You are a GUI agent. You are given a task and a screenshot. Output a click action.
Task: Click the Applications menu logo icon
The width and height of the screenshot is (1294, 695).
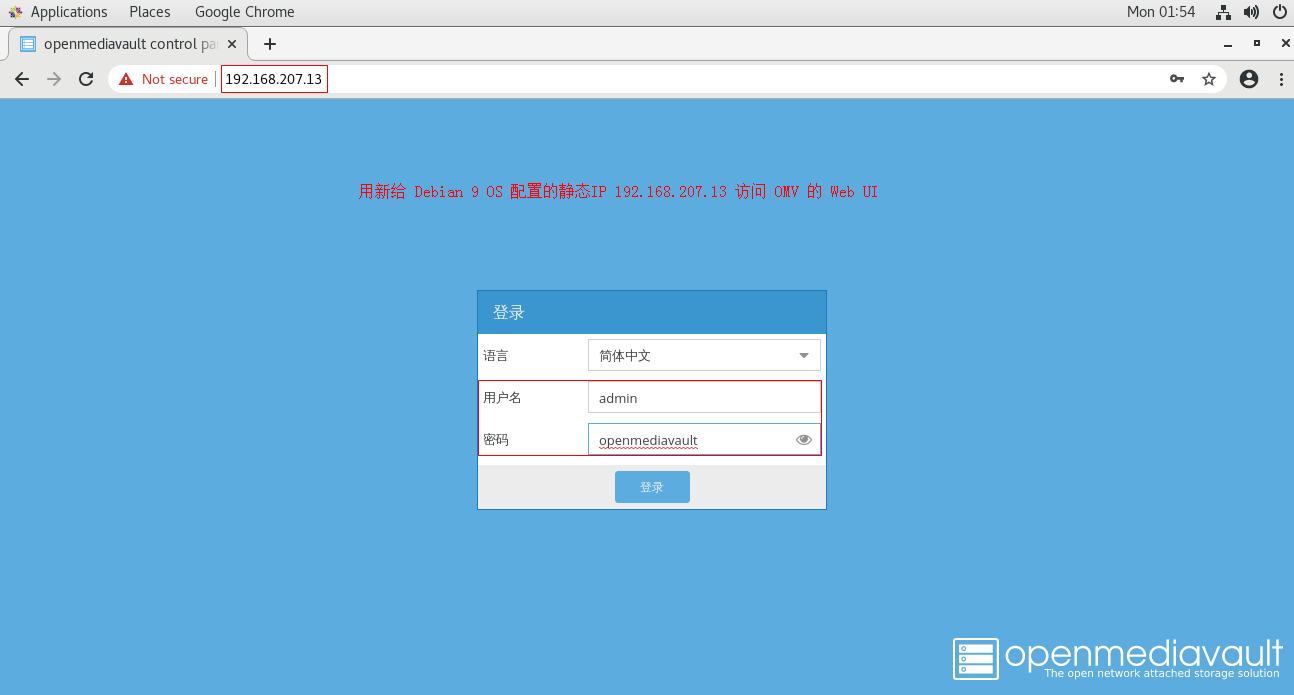tap(15, 12)
